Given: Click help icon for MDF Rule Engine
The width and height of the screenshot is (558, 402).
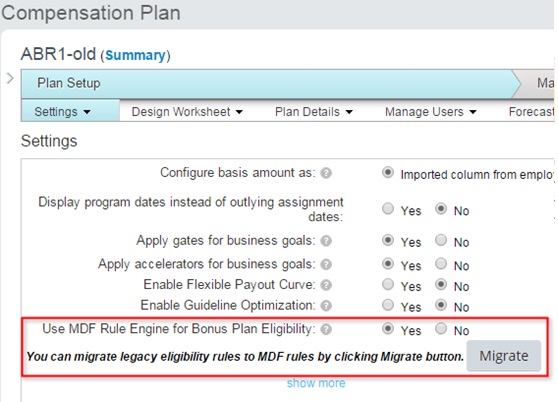Looking at the screenshot, I should [326, 329].
